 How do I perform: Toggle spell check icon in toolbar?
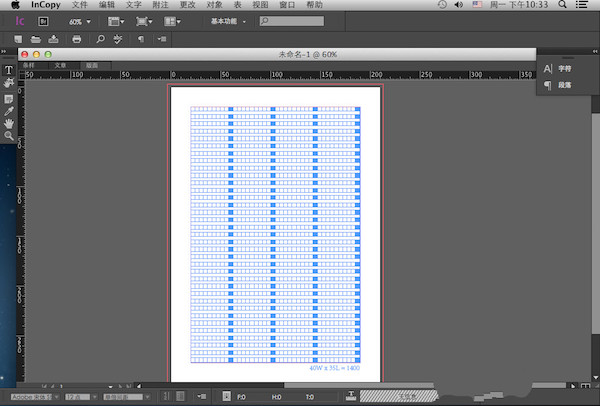[x=118, y=39]
